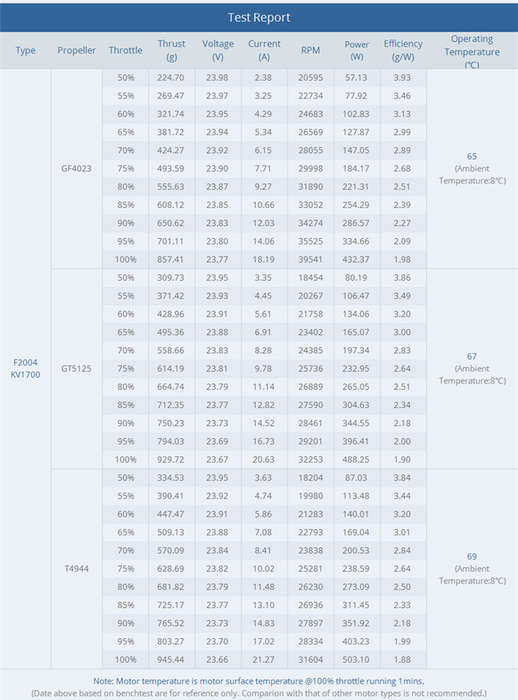Select the Thrust (g) column header

171,50
